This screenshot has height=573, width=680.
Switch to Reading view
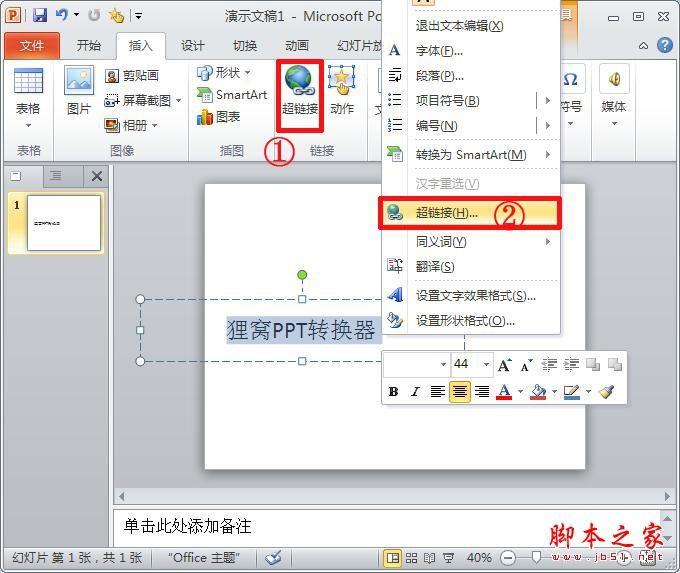[429, 558]
